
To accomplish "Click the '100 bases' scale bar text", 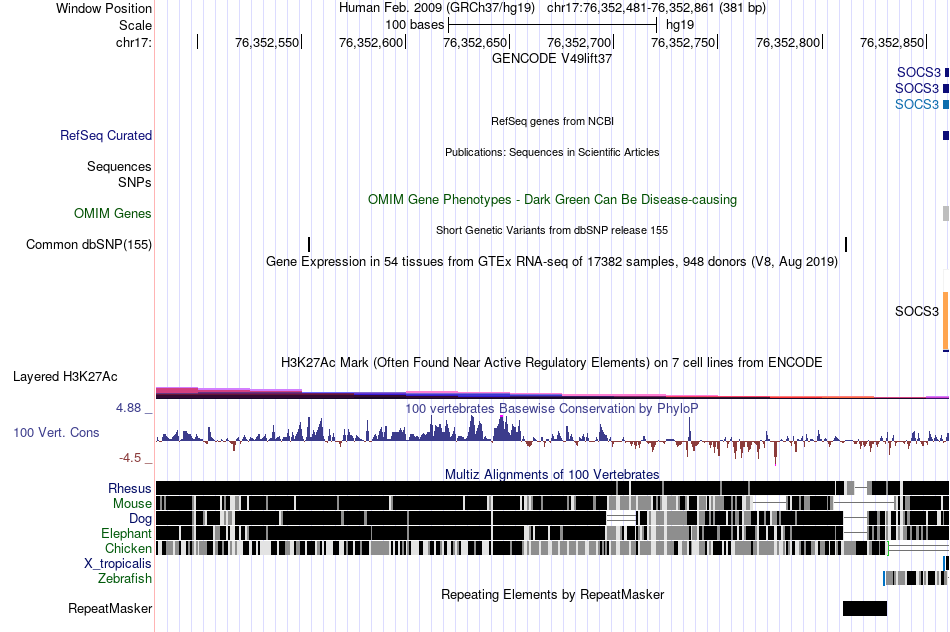I will (x=415, y=25).
